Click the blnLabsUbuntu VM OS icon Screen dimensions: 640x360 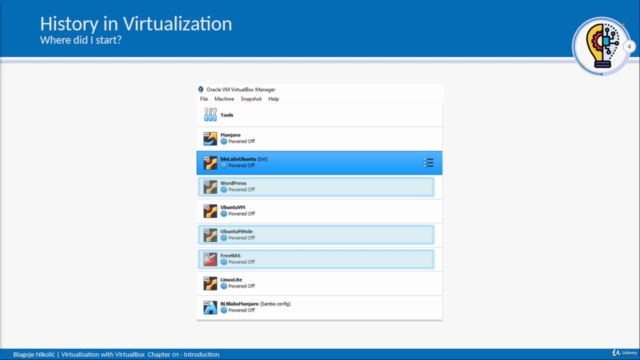[210, 162]
